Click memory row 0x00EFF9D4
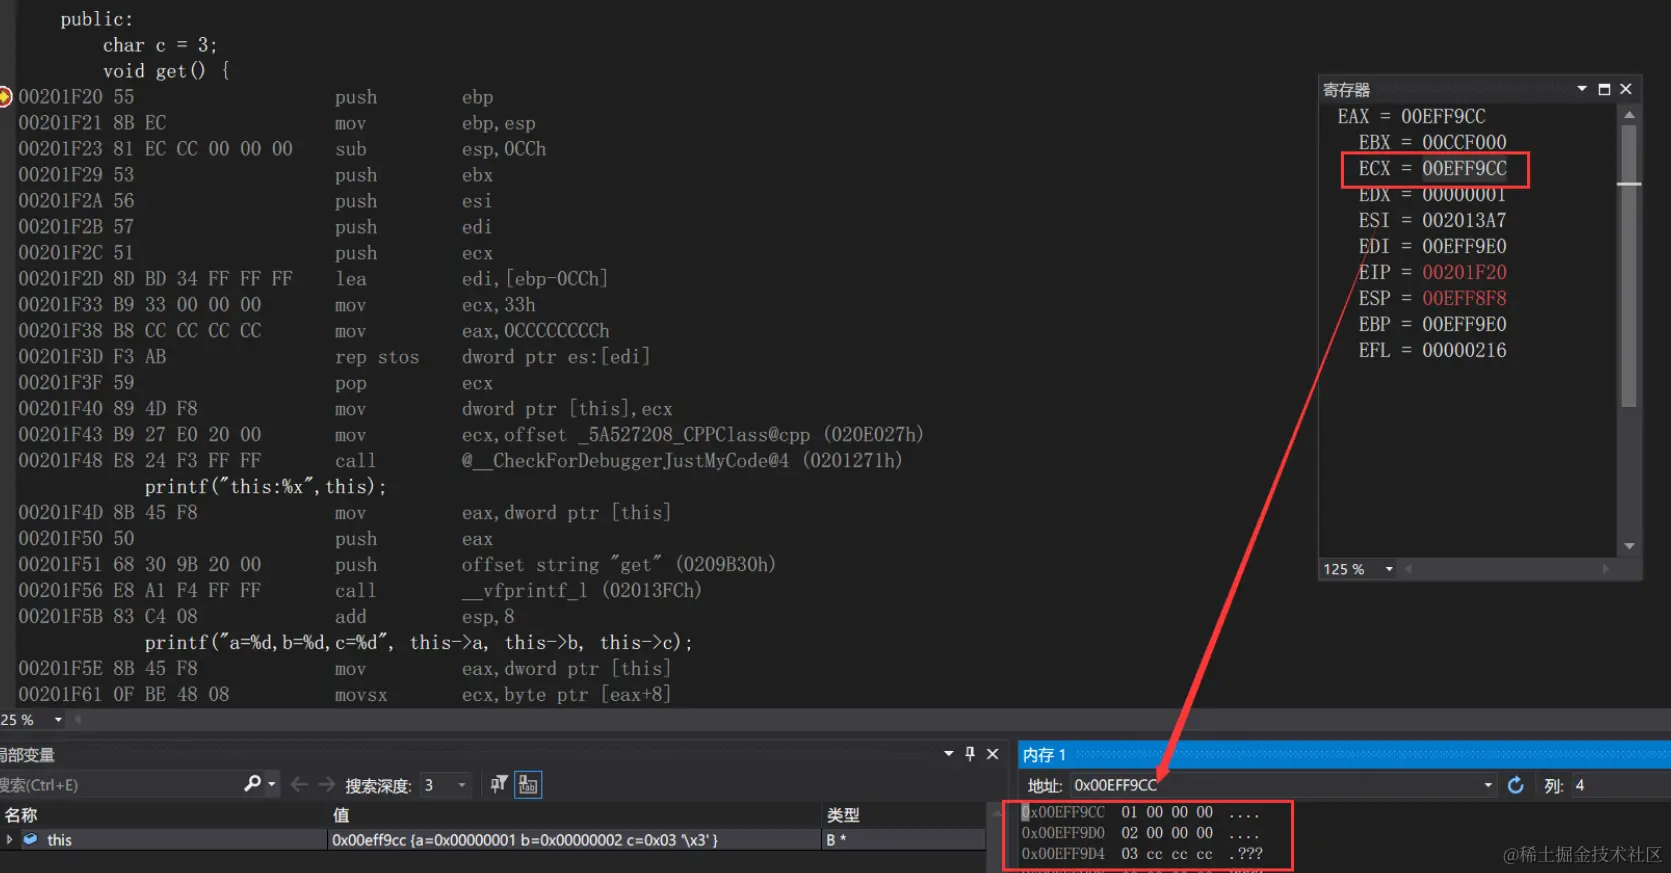 click(1141, 854)
